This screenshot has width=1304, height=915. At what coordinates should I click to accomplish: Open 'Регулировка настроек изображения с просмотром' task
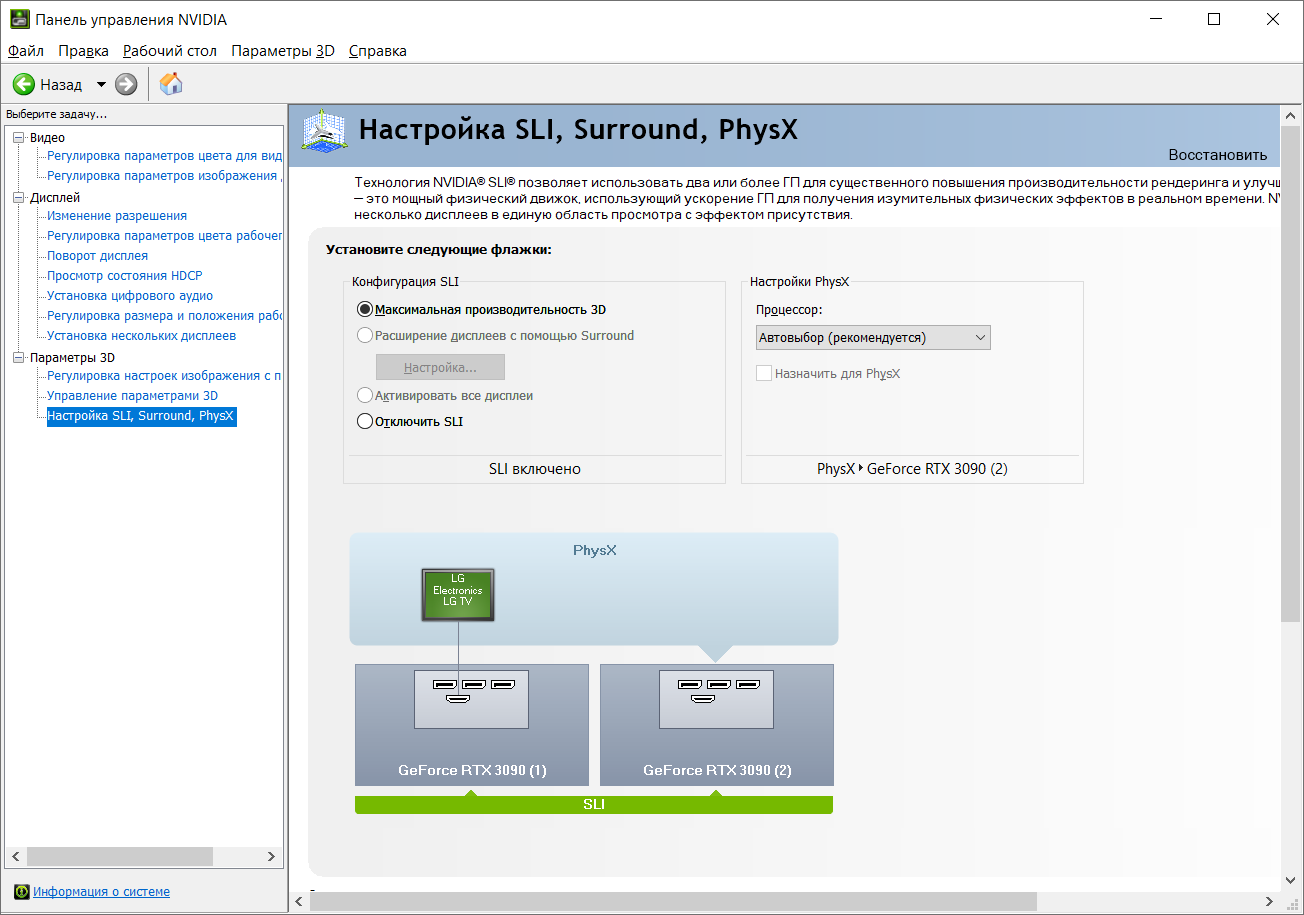tap(165, 376)
